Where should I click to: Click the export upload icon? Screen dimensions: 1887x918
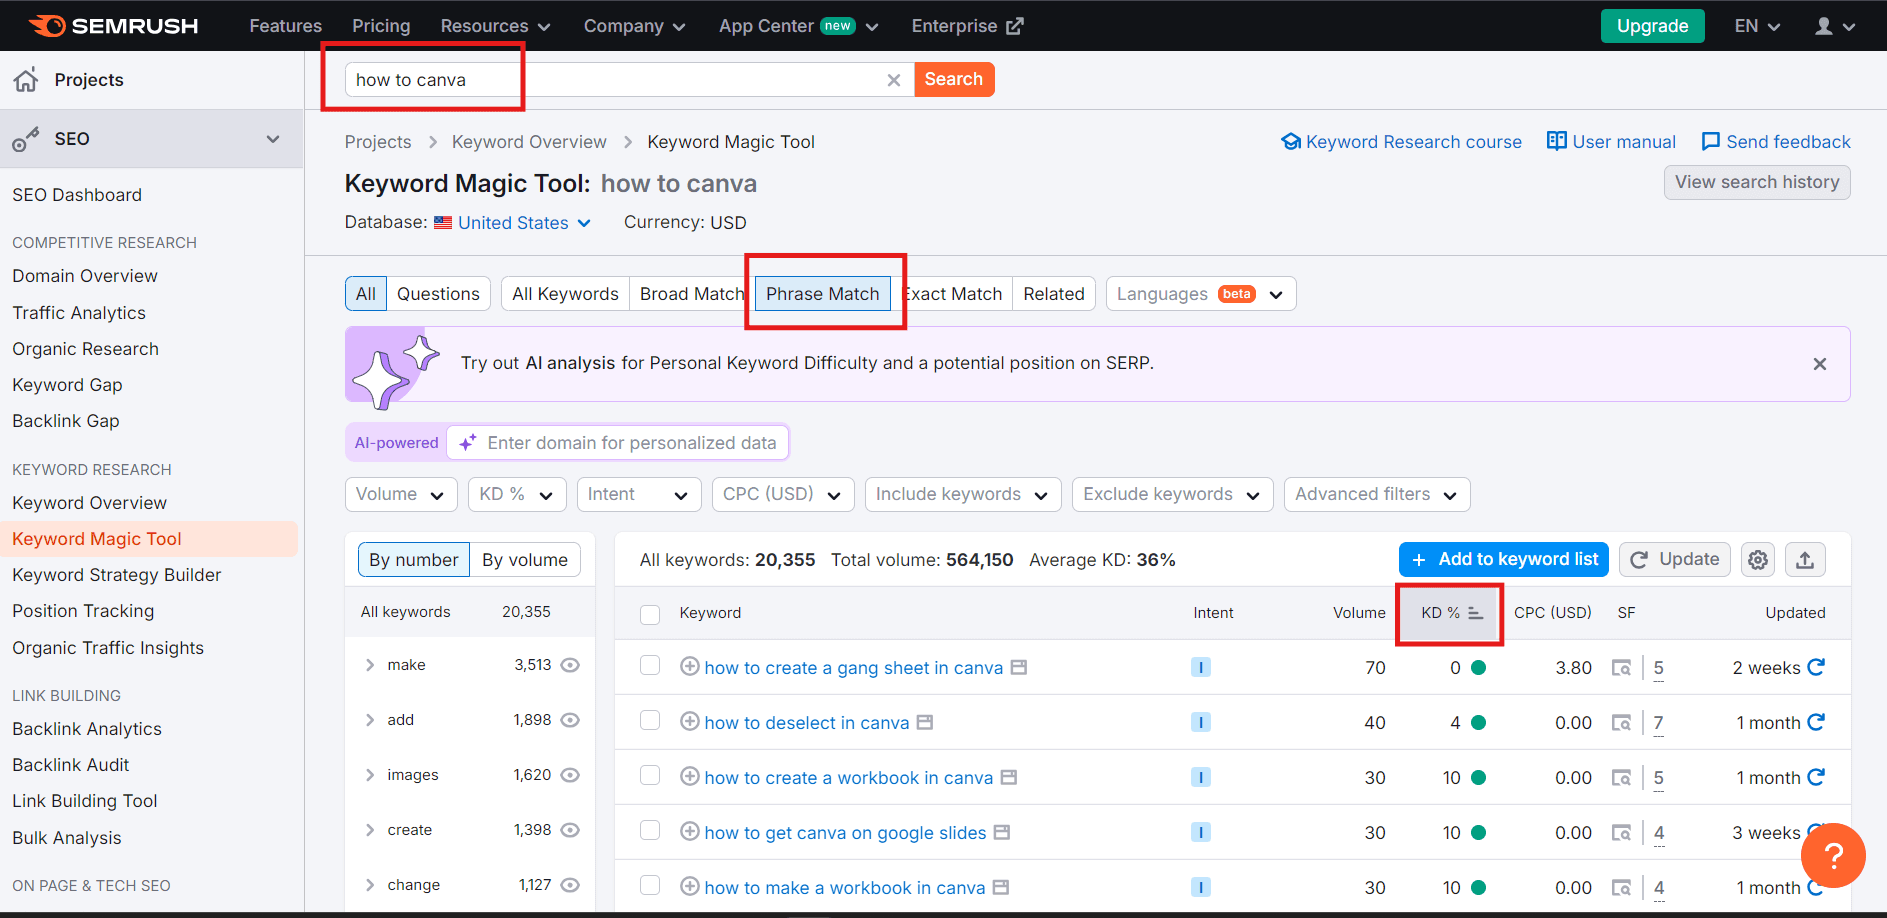[x=1805, y=560]
